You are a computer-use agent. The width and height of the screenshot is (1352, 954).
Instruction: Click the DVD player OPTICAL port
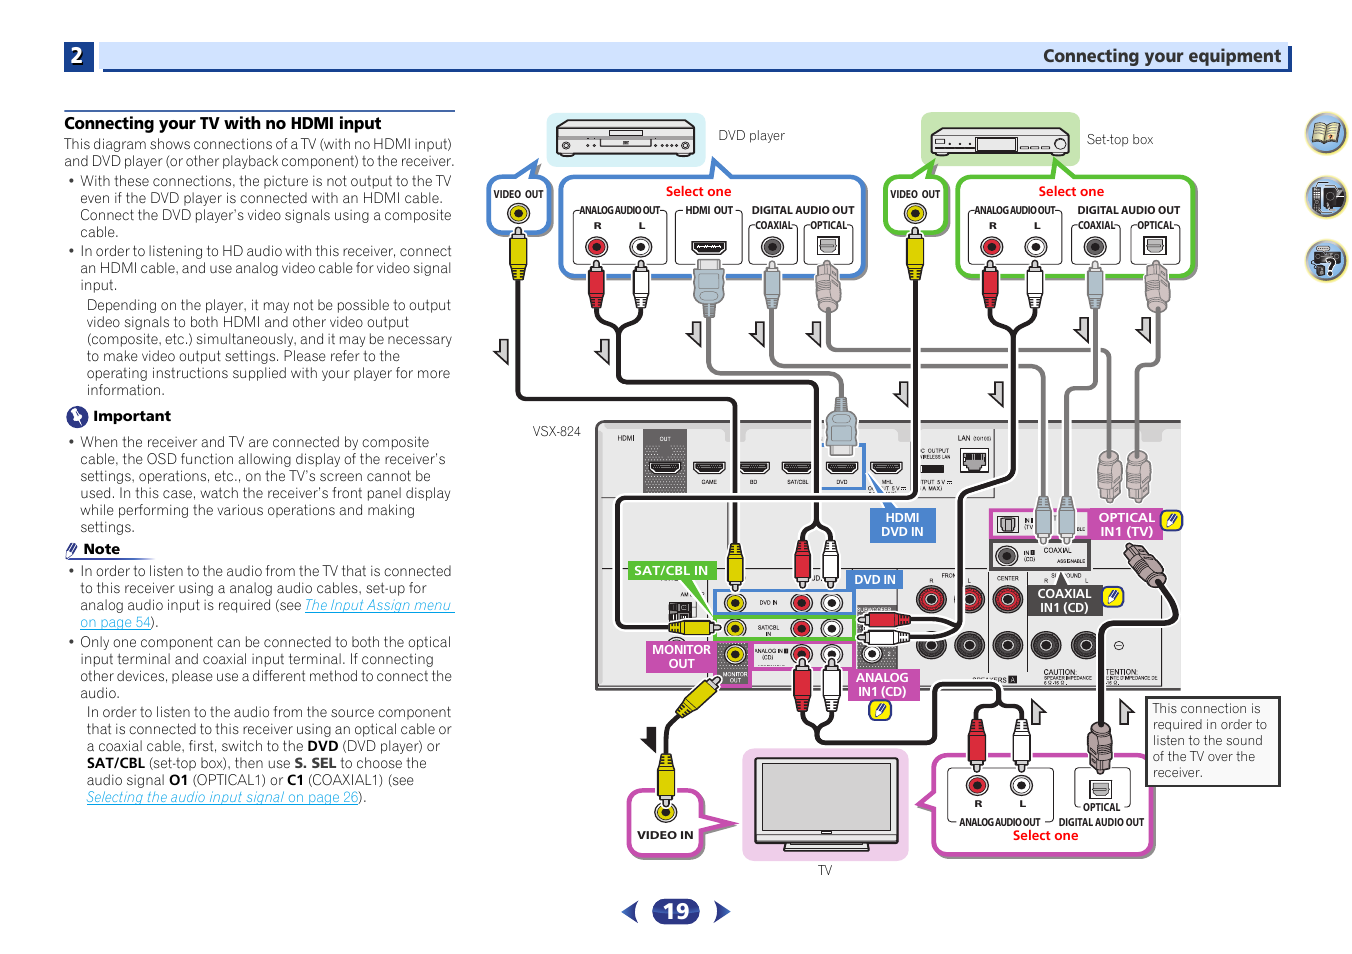coord(828,246)
